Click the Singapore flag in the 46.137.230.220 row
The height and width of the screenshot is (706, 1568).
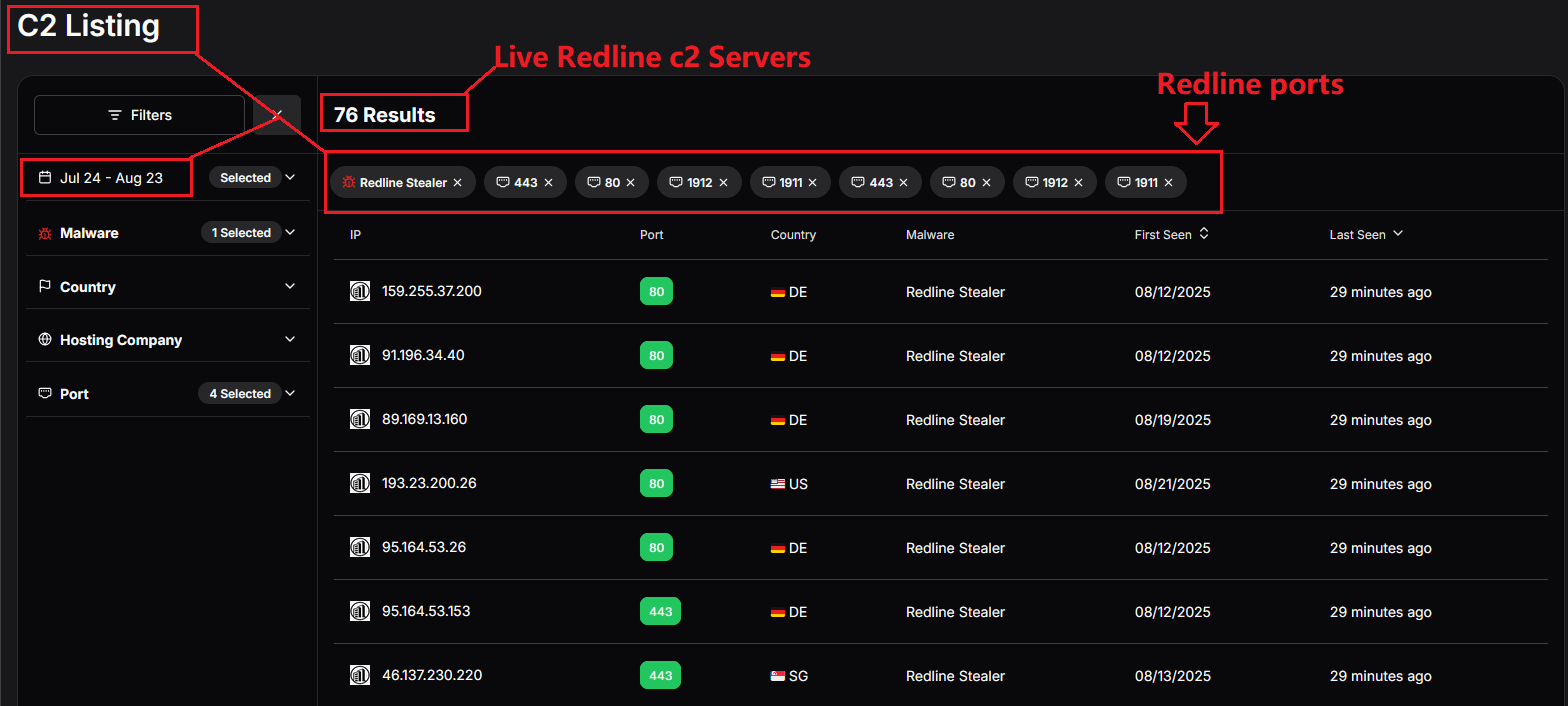coord(778,677)
